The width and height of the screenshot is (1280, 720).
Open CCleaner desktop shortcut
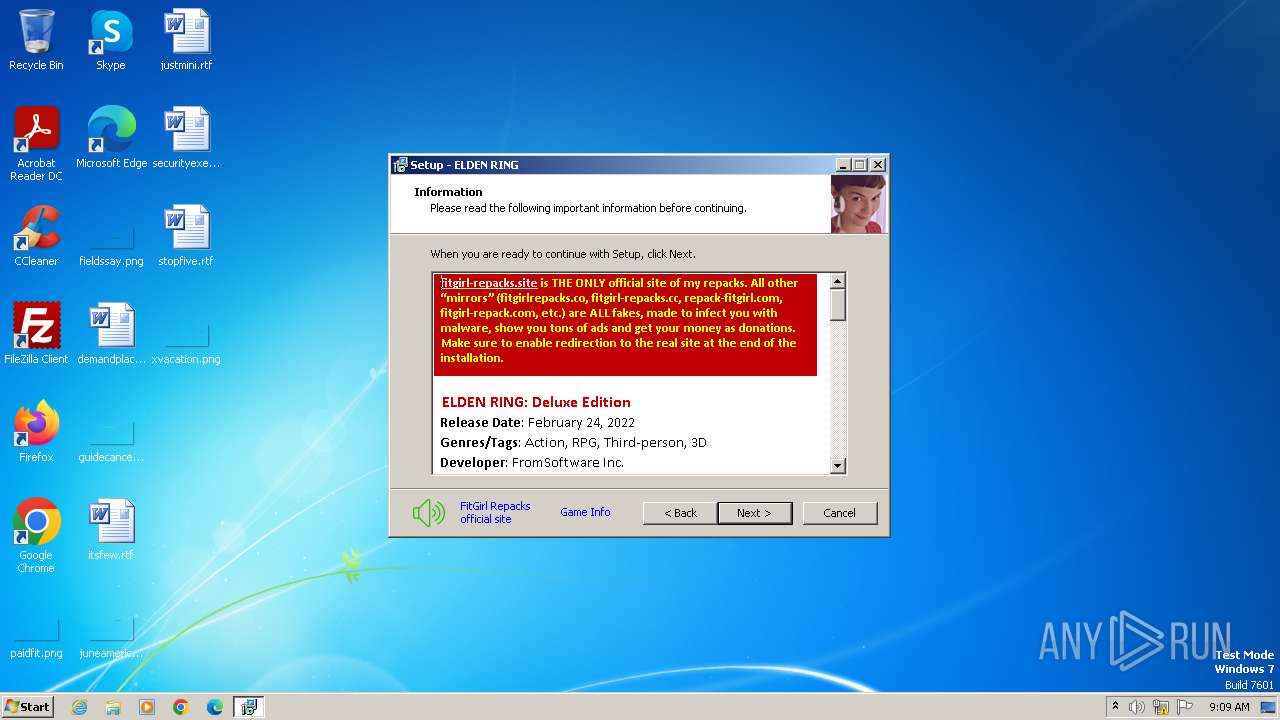(36, 236)
